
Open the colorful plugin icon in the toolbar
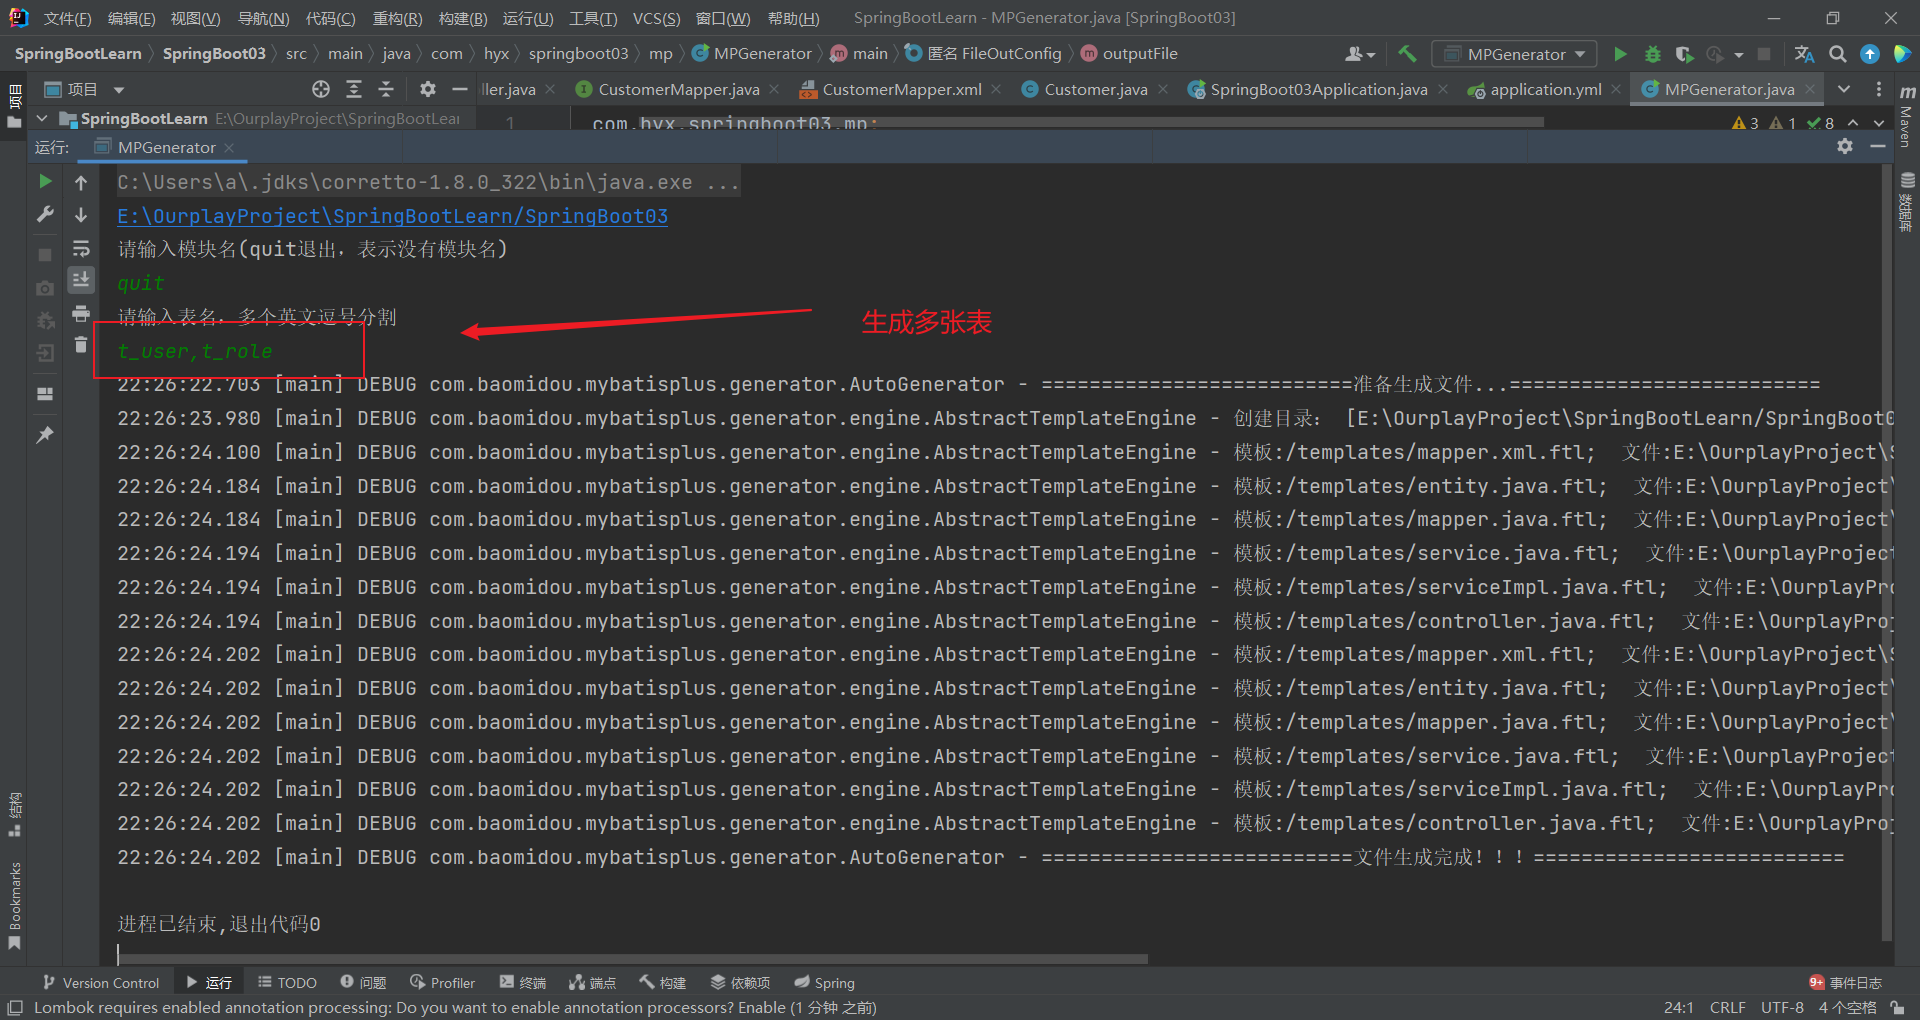coord(1902,54)
